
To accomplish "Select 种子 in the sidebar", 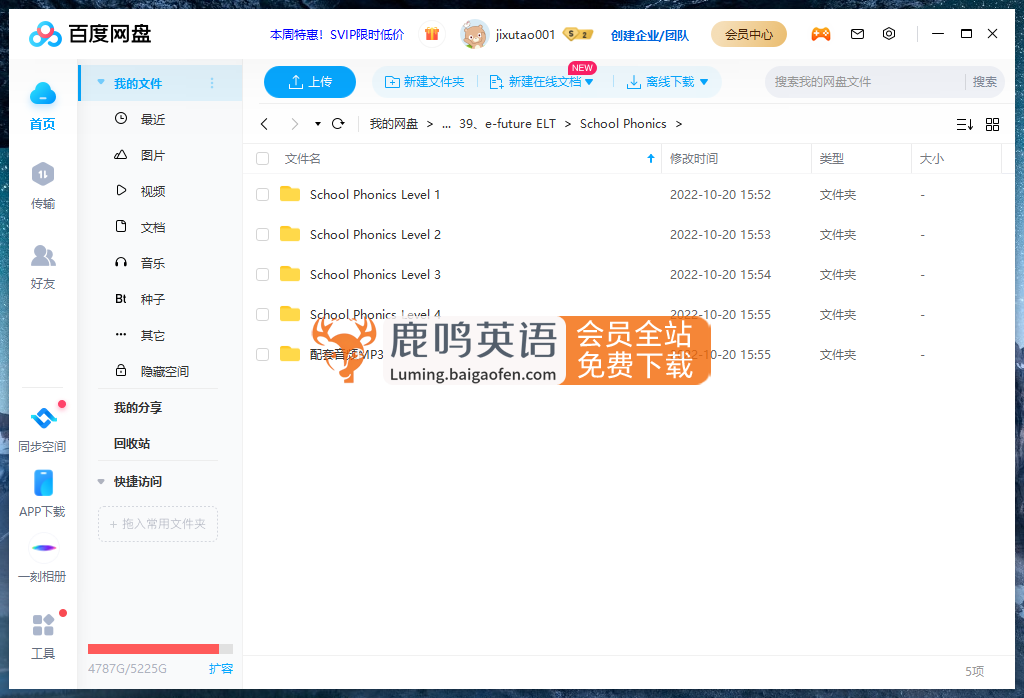I will point(153,299).
